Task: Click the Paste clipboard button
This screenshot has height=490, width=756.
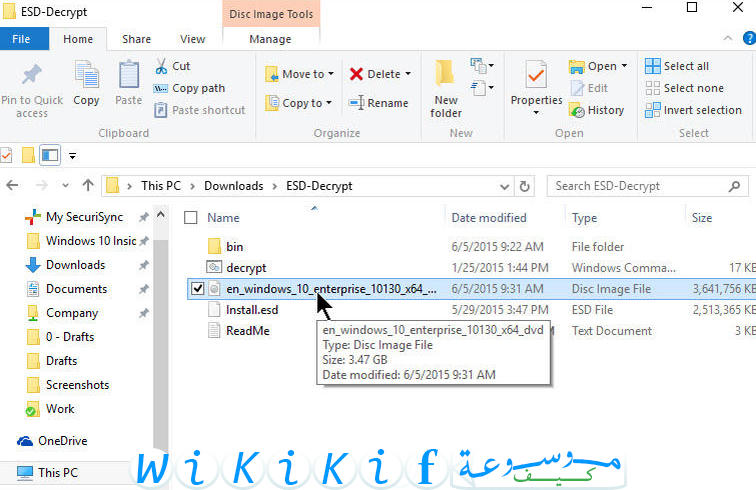Action: tap(129, 83)
